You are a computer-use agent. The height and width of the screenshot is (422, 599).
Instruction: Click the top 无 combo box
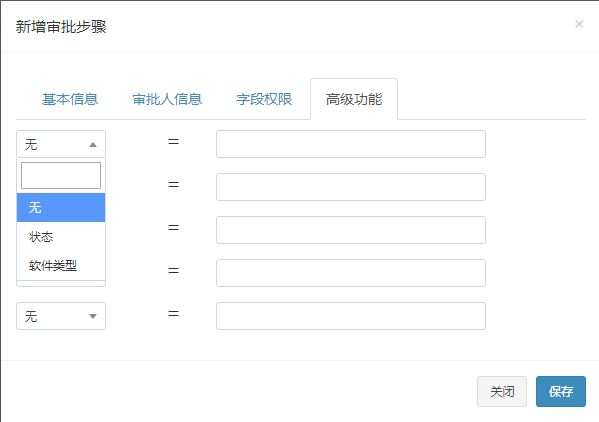point(61,144)
